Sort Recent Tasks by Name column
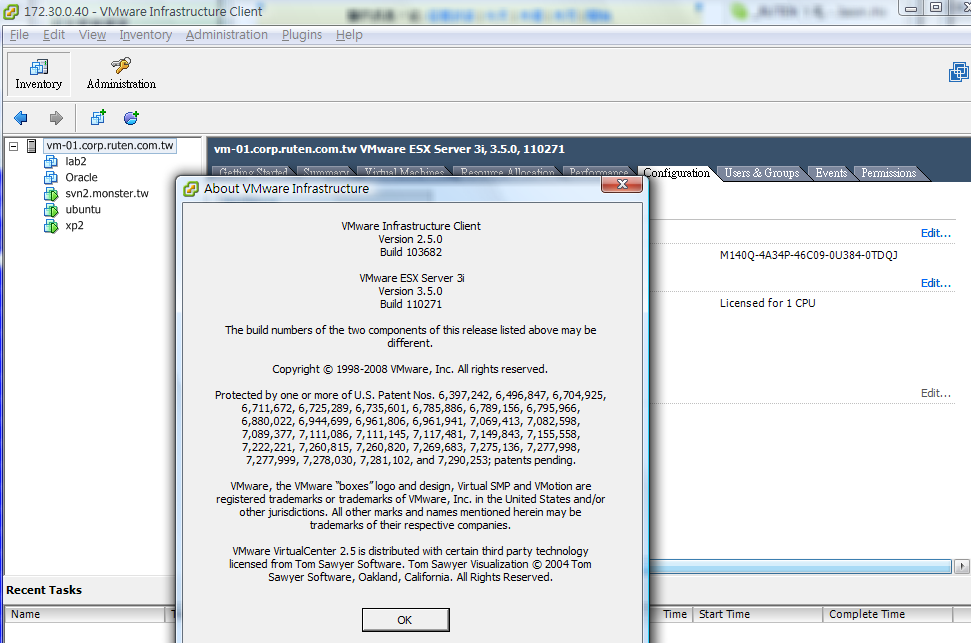Image resolution: width=971 pixels, height=643 pixels. [85, 615]
